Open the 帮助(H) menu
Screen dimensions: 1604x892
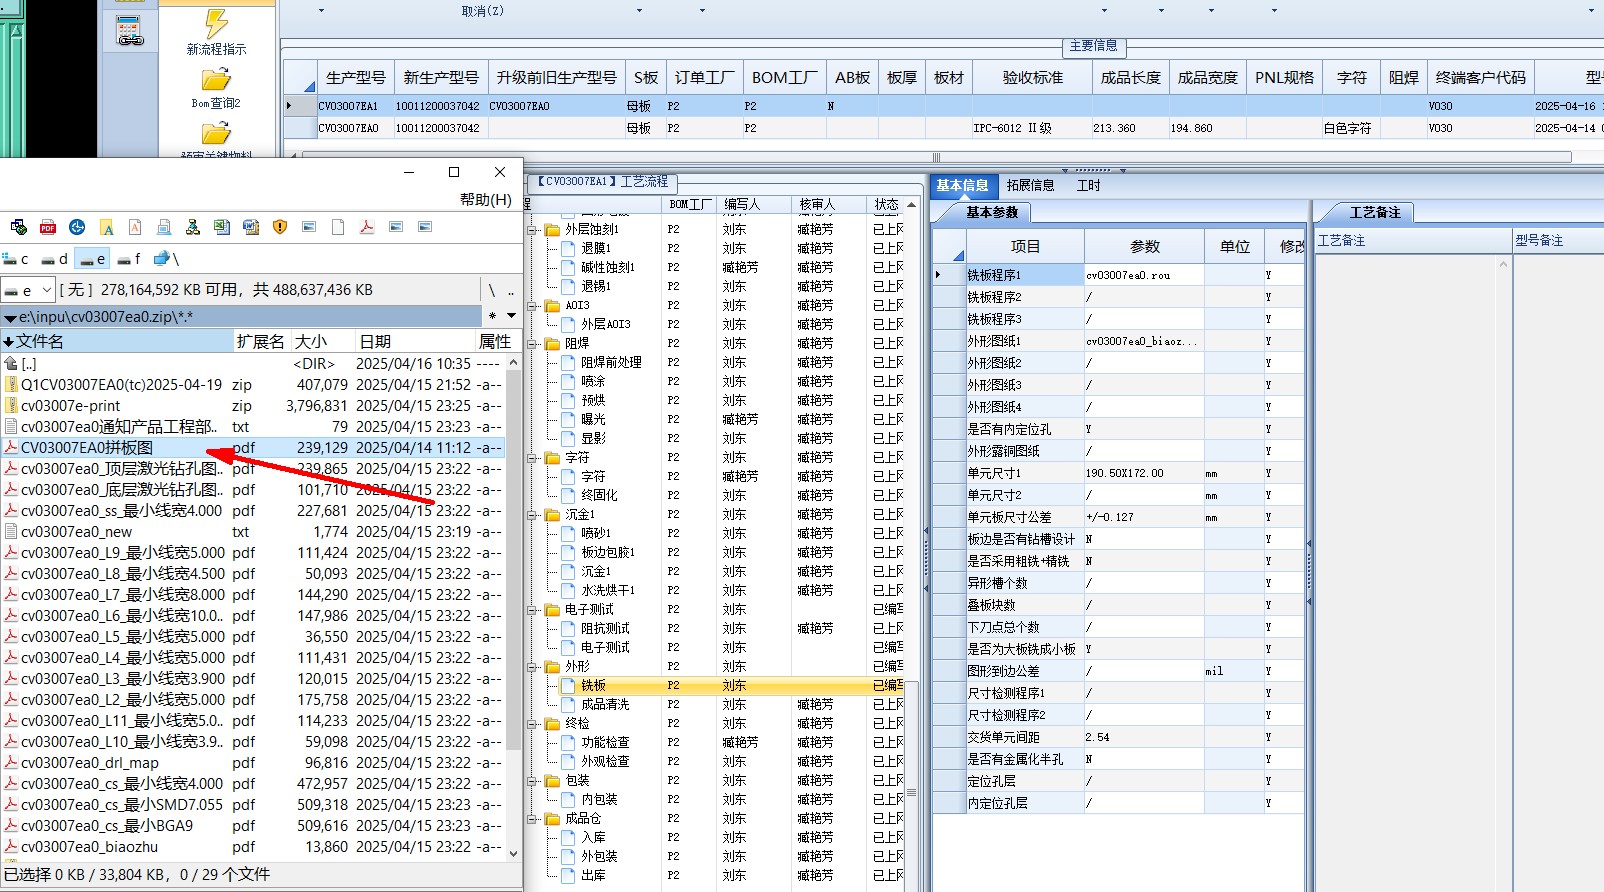pyautogui.click(x=485, y=199)
